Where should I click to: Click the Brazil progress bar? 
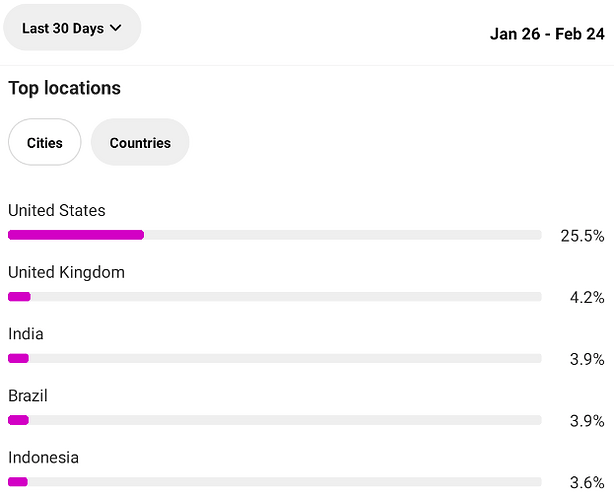[x=275, y=420]
